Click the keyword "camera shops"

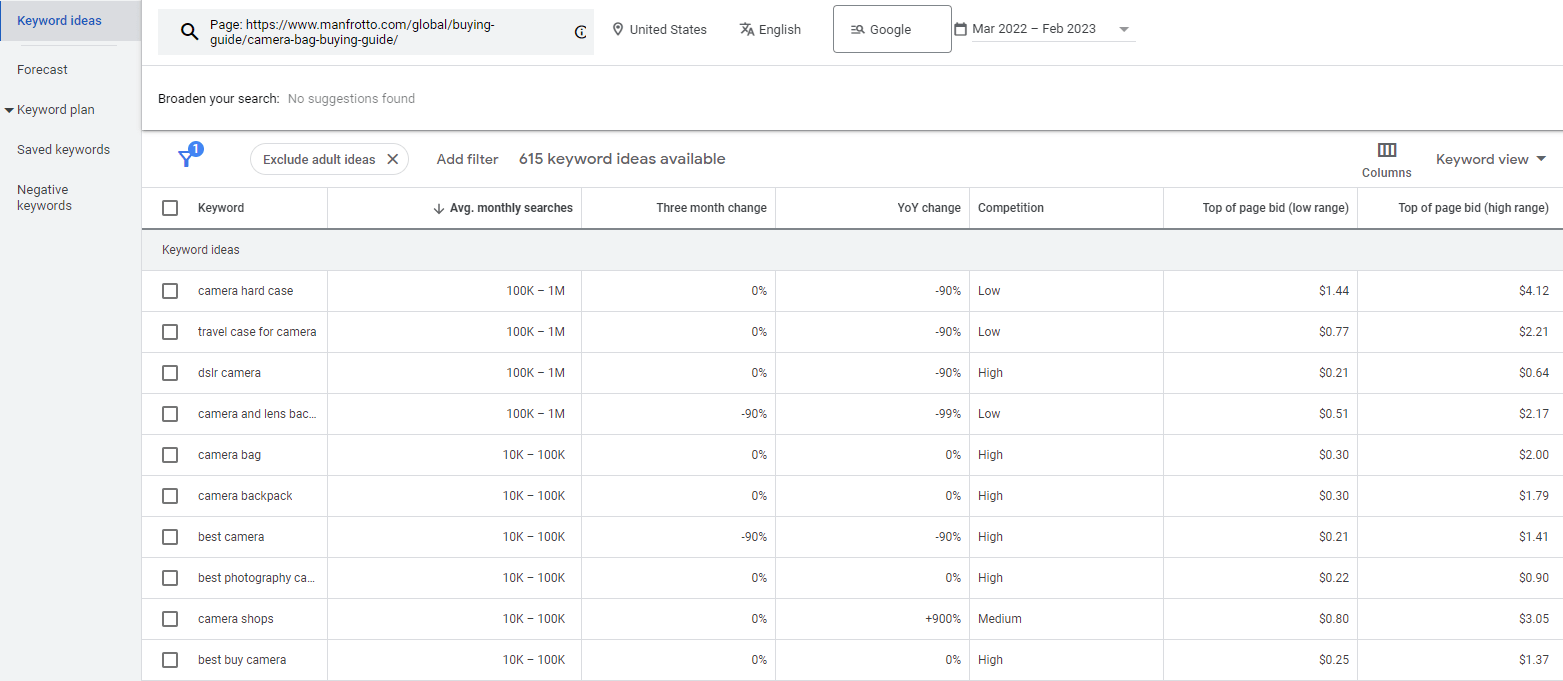coord(236,619)
